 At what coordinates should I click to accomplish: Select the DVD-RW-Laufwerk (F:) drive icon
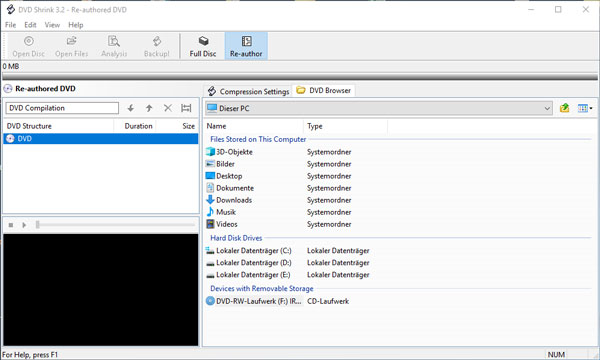click(x=210, y=301)
